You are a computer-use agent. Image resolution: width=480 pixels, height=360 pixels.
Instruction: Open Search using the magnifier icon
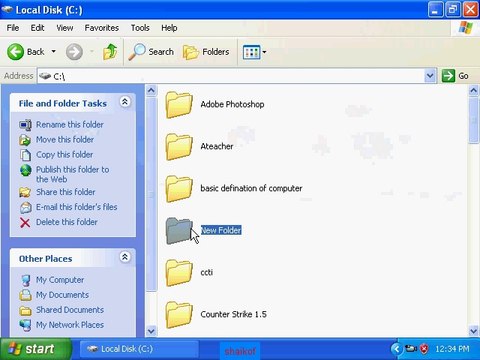[137, 52]
